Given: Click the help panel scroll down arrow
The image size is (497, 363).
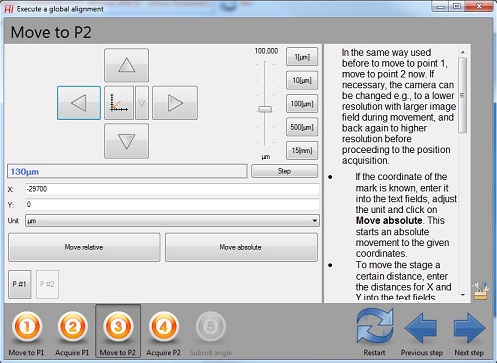Looking at the screenshot, I should tap(463, 295).
